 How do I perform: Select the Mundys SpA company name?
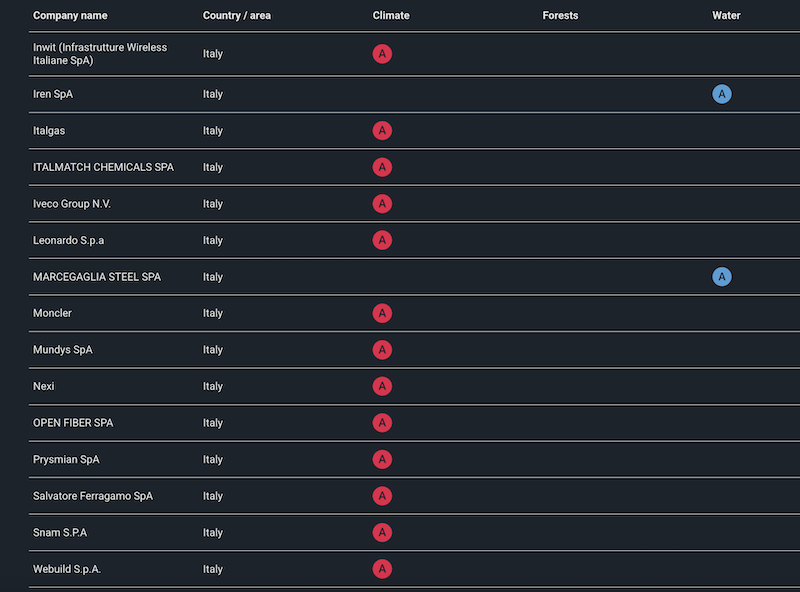coord(63,350)
